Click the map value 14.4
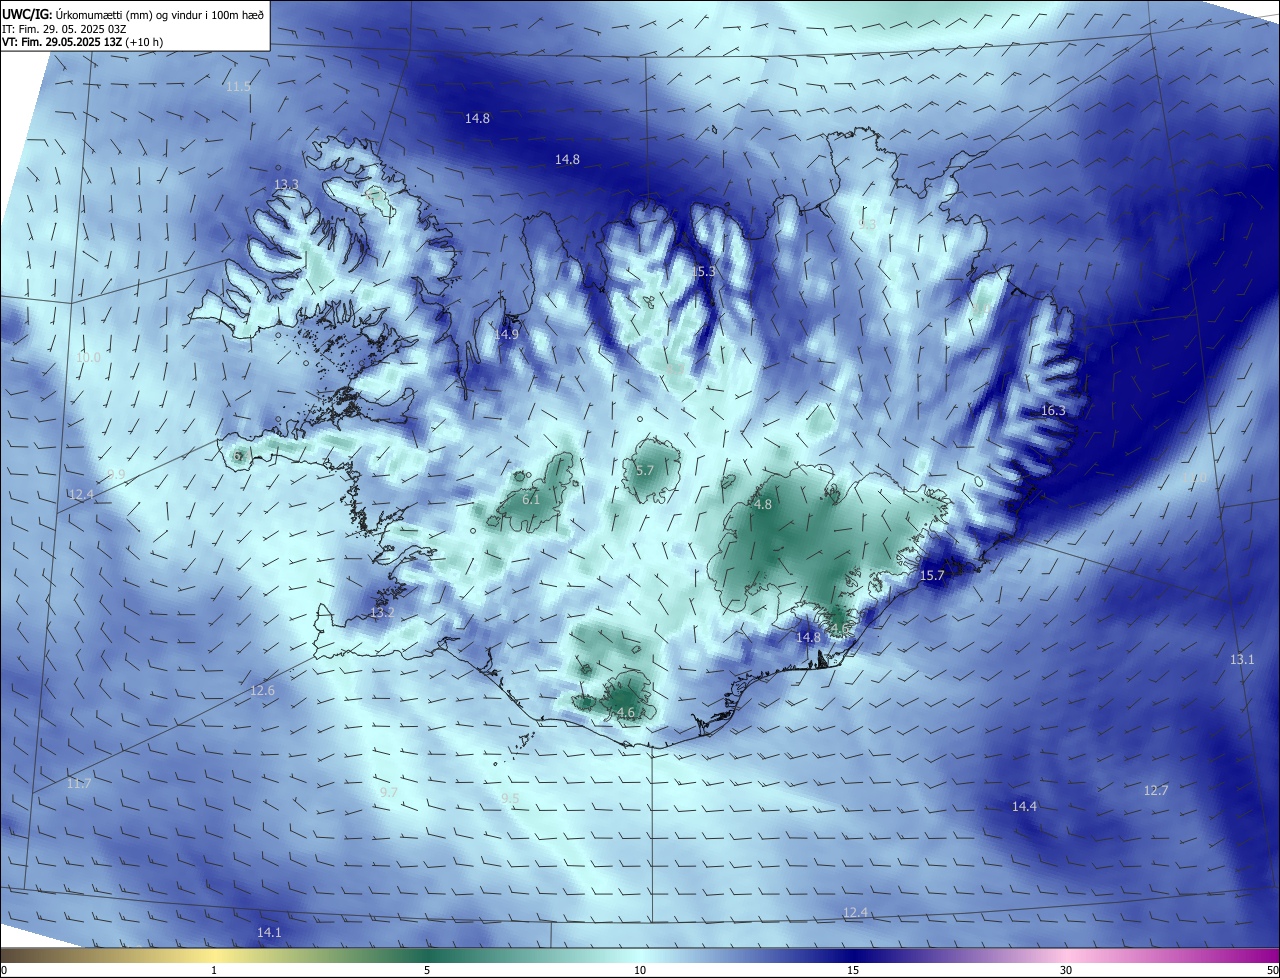This screenshot has width=1280, height=978. point(1024,807)
